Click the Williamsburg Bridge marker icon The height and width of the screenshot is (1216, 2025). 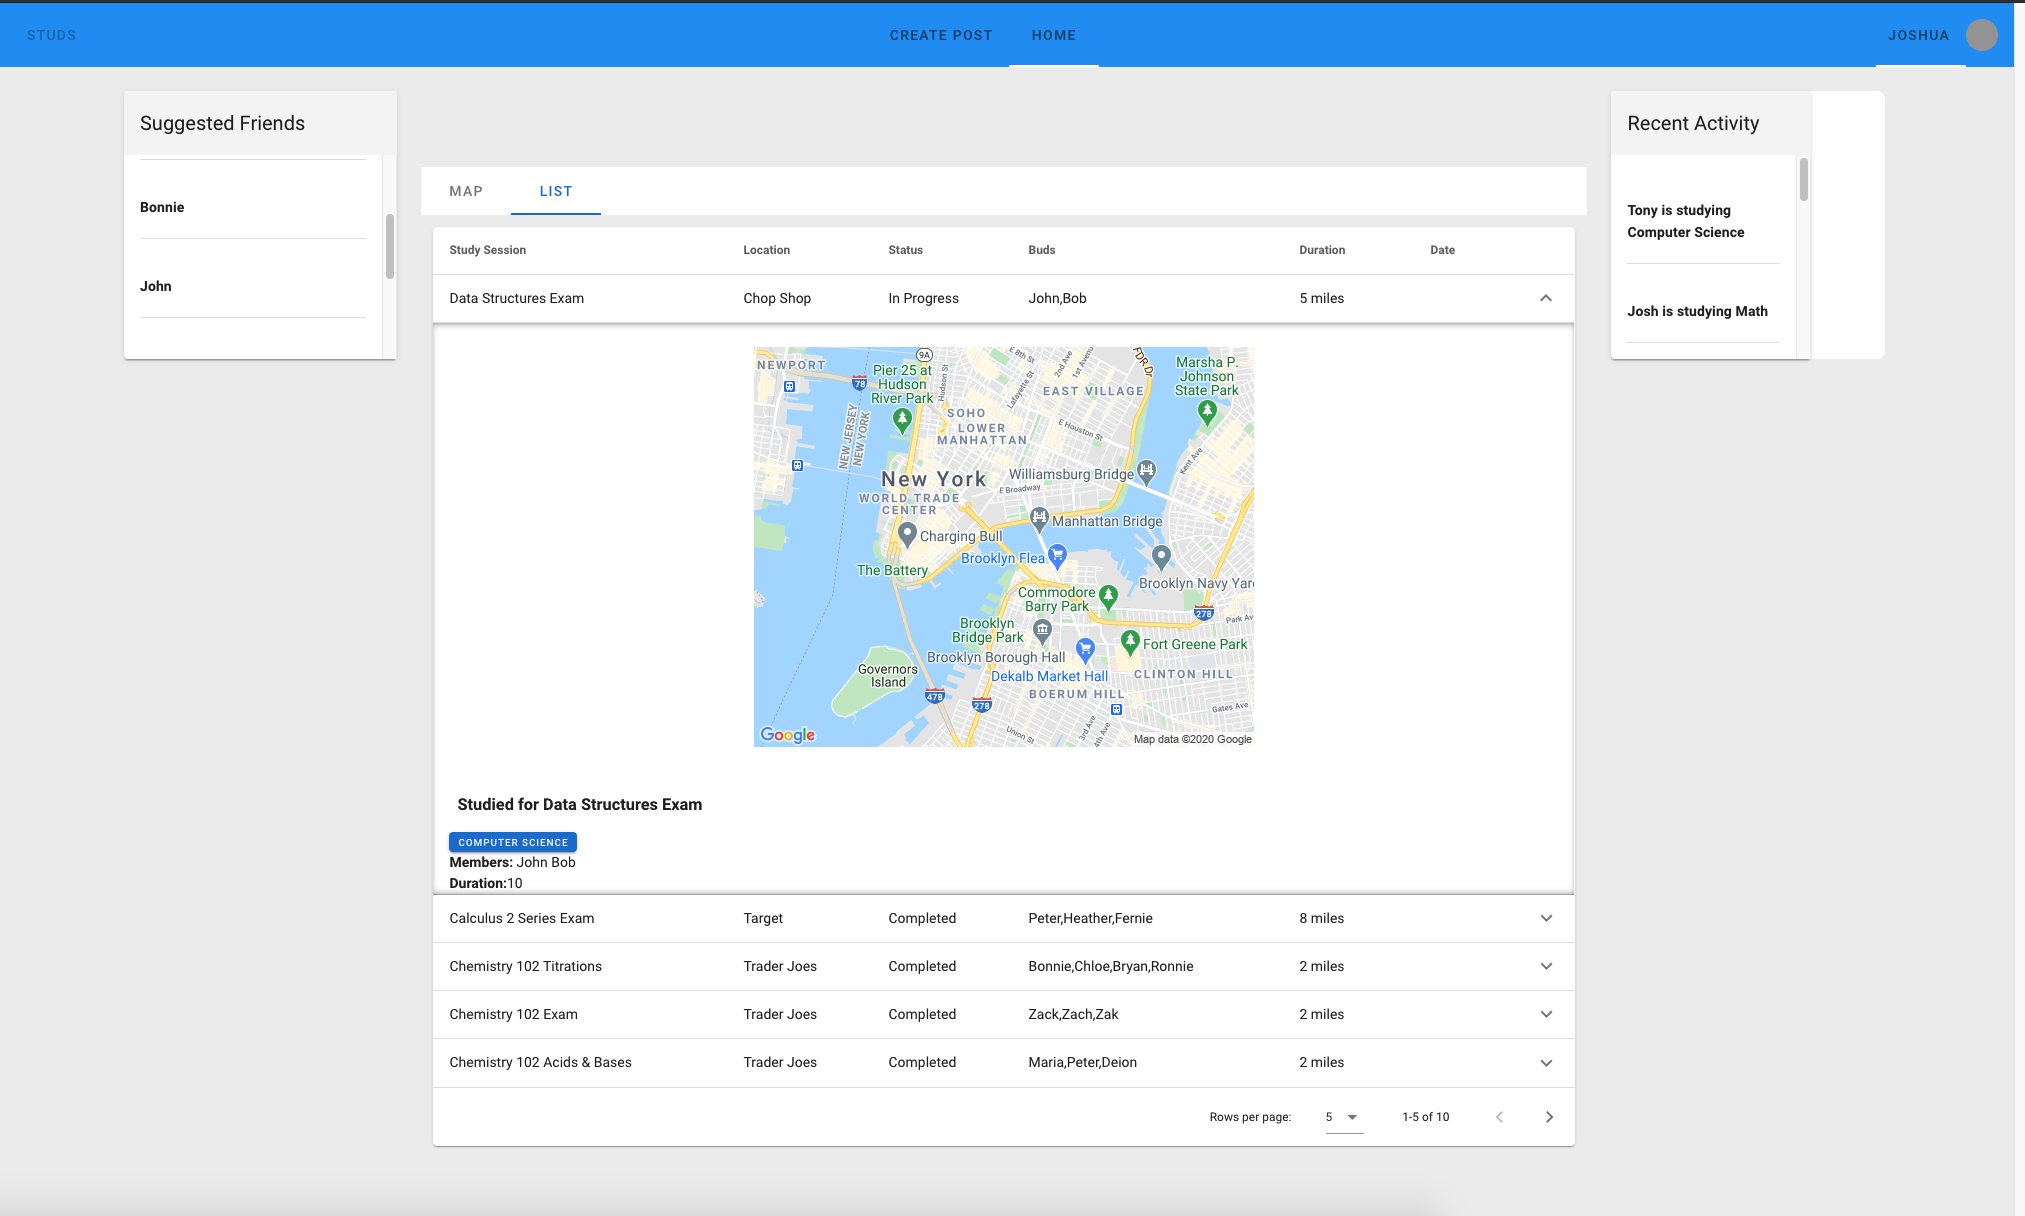[1146, 470]
